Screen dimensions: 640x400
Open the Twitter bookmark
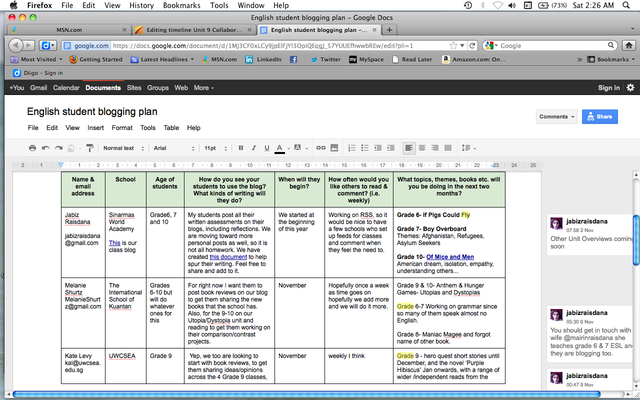pyautogui.click(x=325, y=59)
